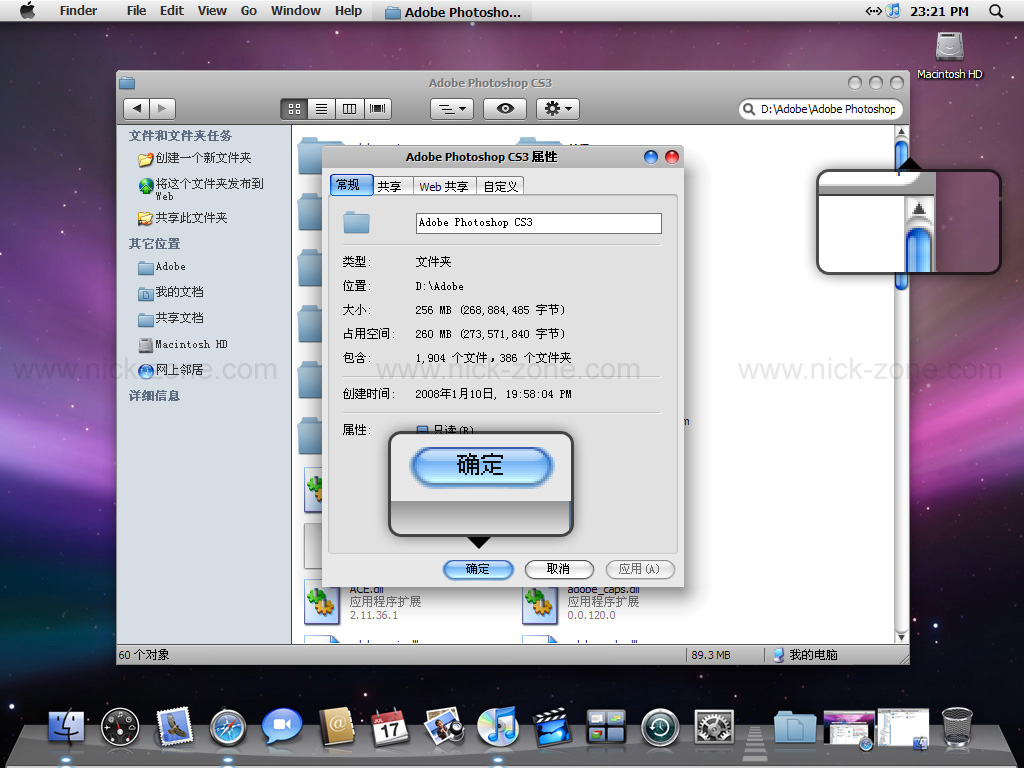
Task: Collapse the 其它位置 section
Action: [154, 244]
